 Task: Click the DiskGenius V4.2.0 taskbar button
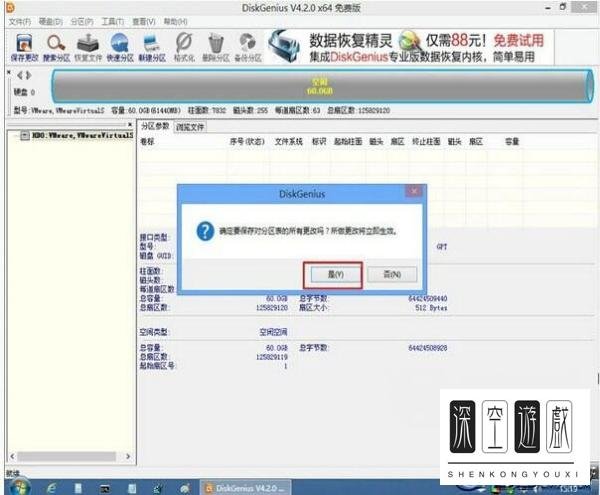point(245,488)
